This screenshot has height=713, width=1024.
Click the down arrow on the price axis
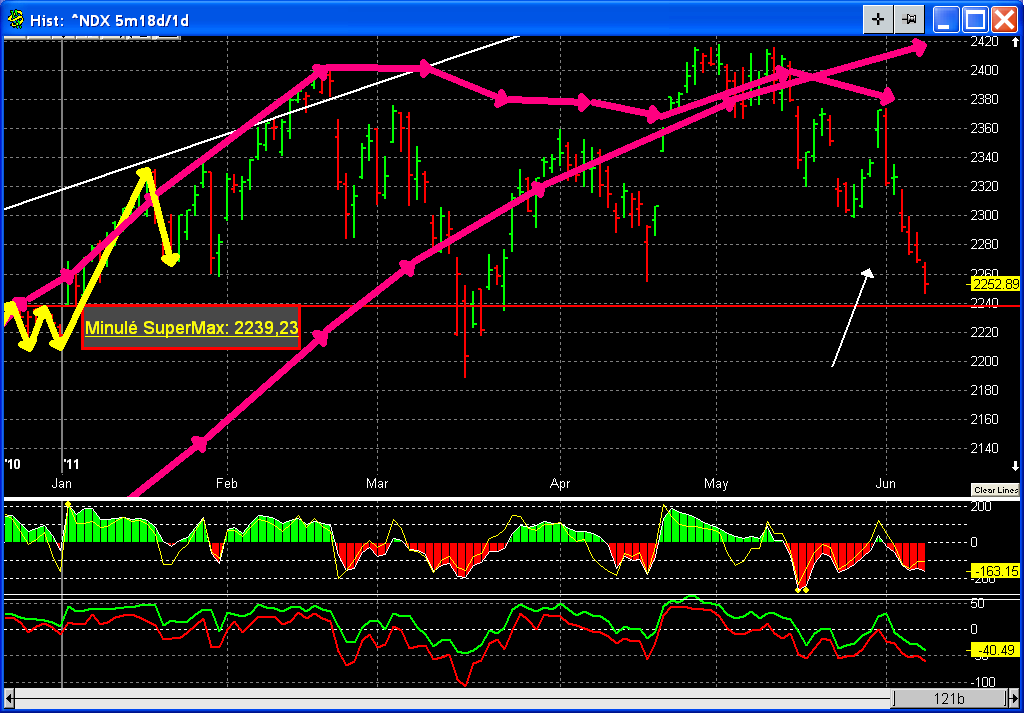point(1015,466)
